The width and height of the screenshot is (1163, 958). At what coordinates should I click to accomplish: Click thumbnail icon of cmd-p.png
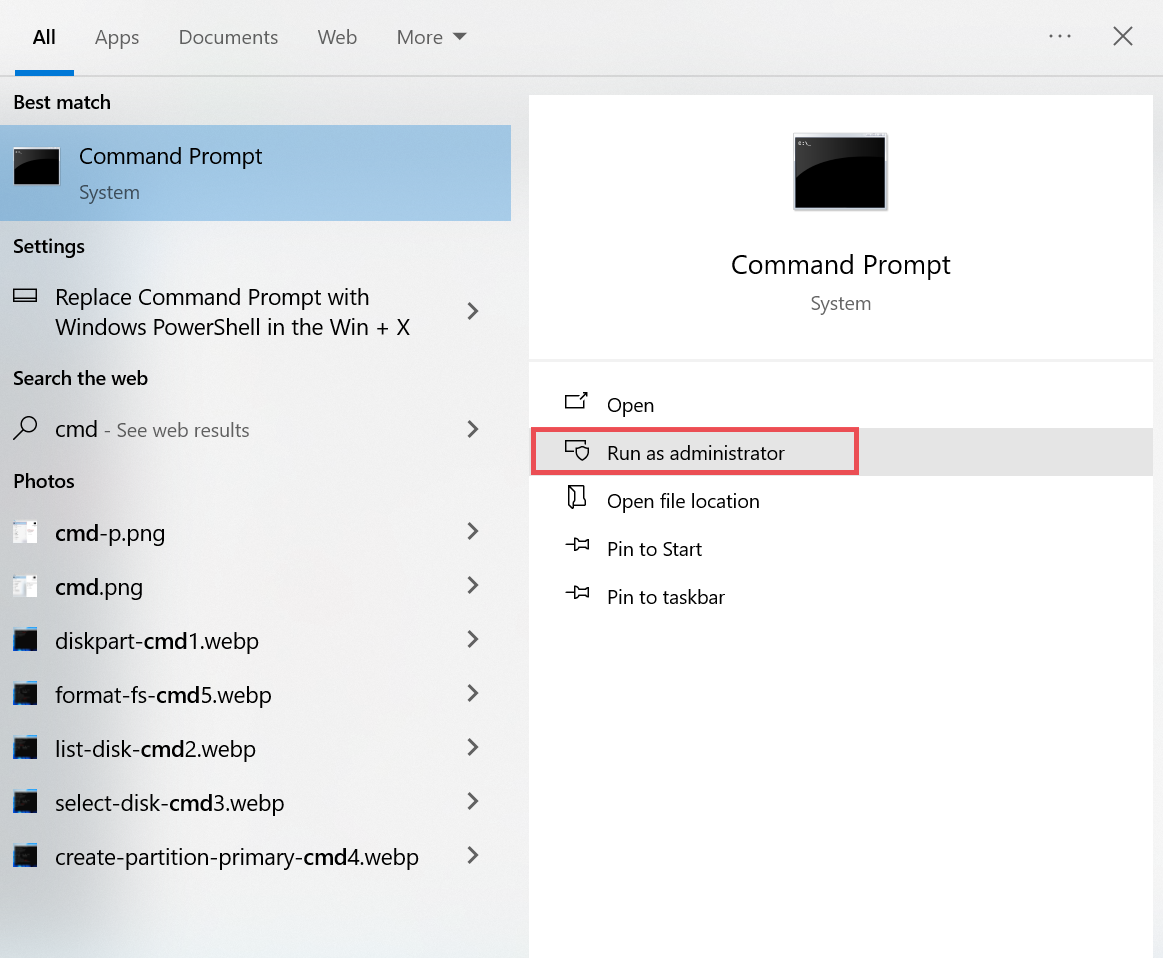point(25,532)
